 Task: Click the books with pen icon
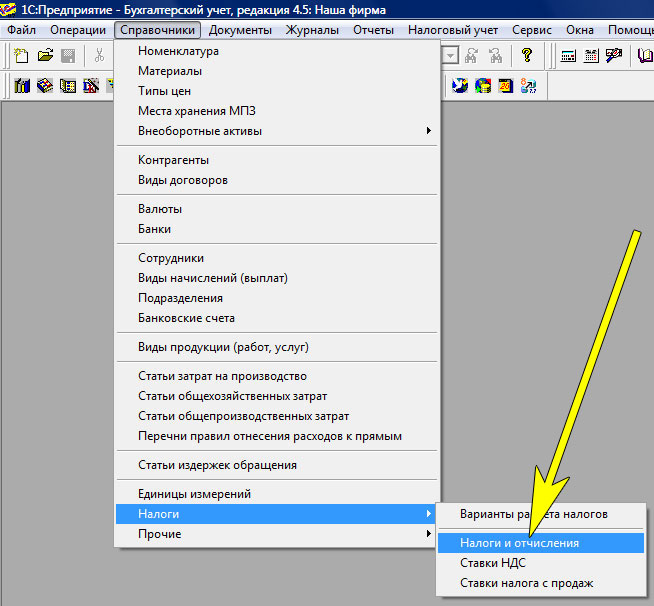[22, 86]
